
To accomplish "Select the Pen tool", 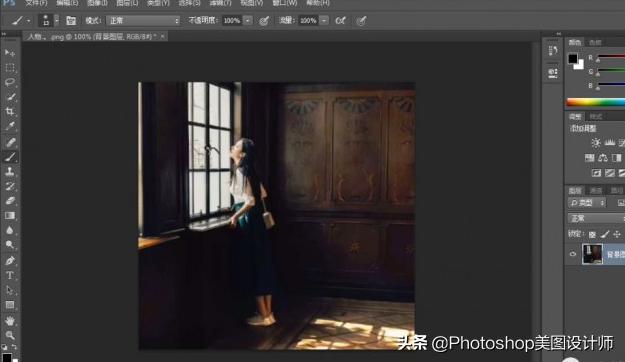I will coord(10,261).
